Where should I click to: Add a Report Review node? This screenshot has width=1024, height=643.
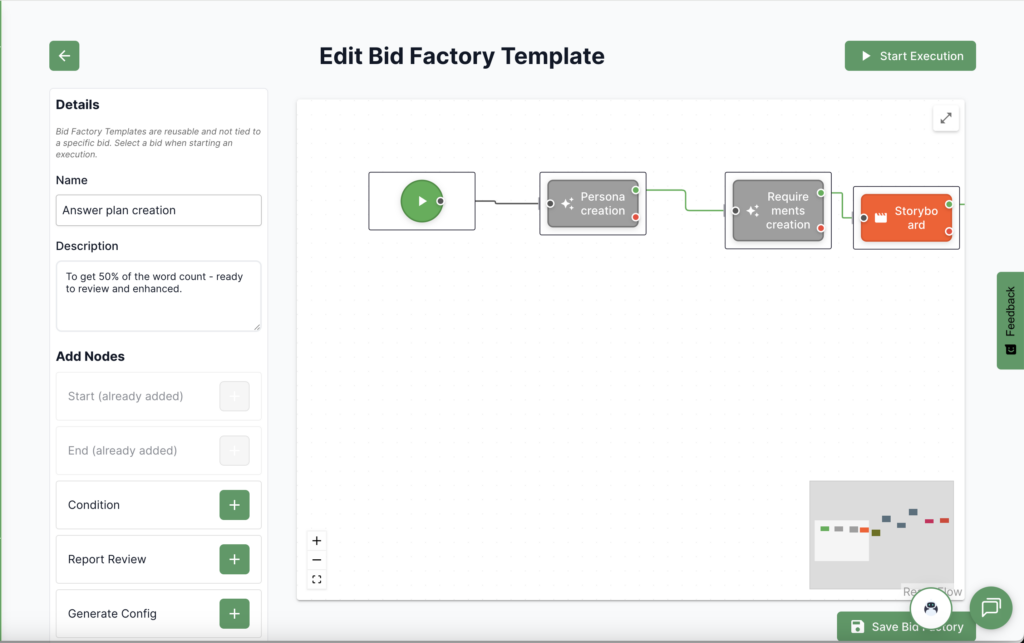234,559
